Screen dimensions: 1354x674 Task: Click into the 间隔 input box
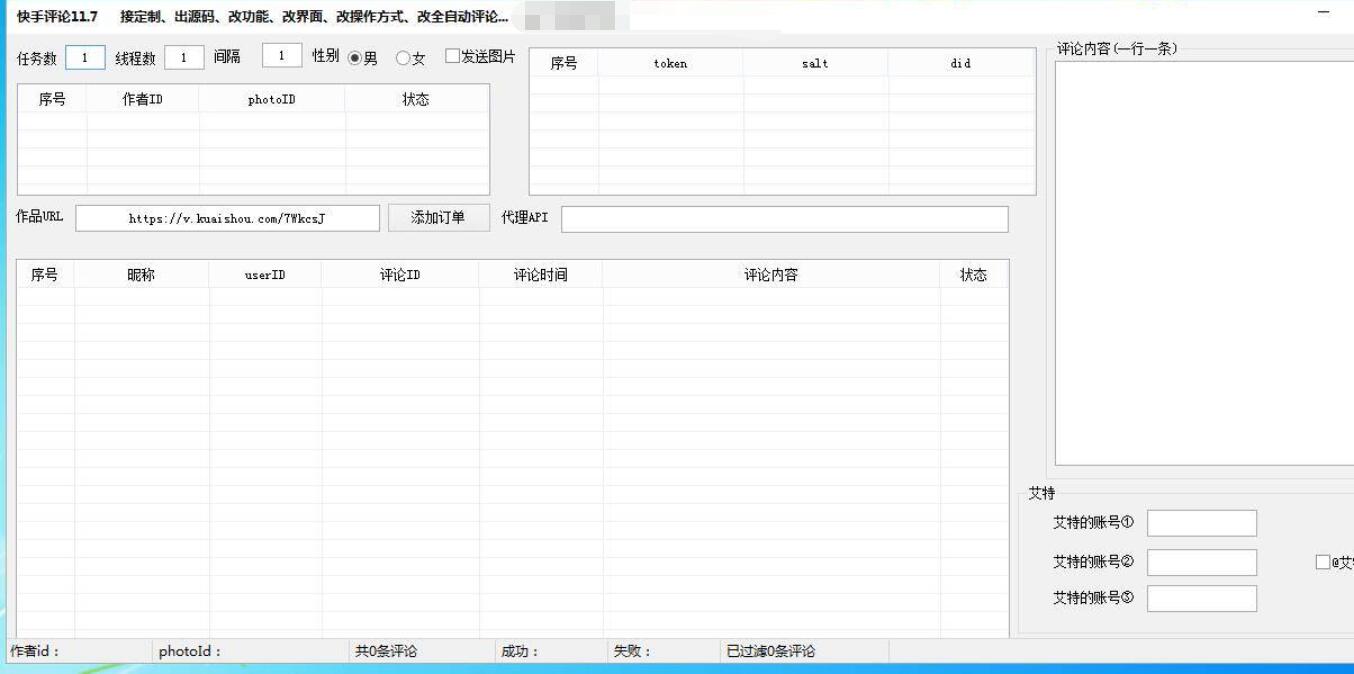coord(282,56)
